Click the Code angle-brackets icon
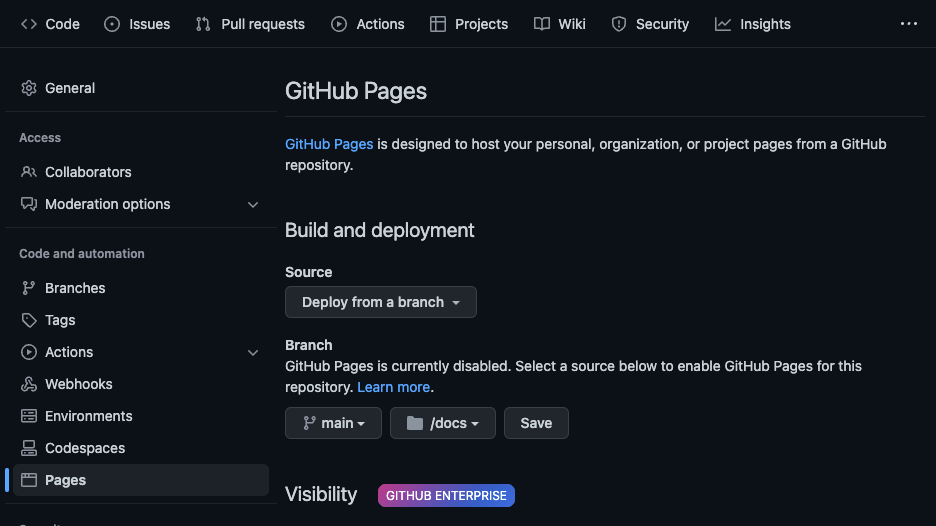This screenshot has height=526, width=936. [x=29, y=24]
